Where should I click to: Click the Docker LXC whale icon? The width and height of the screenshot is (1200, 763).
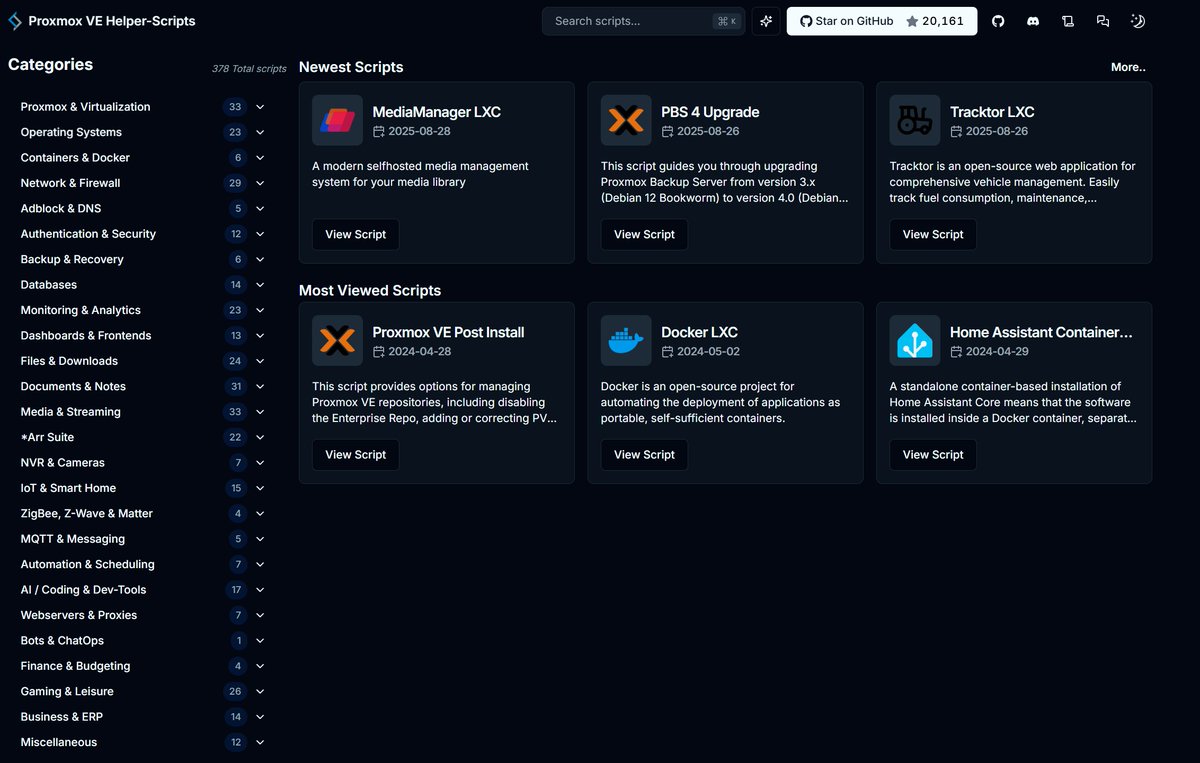pos(626,341)
